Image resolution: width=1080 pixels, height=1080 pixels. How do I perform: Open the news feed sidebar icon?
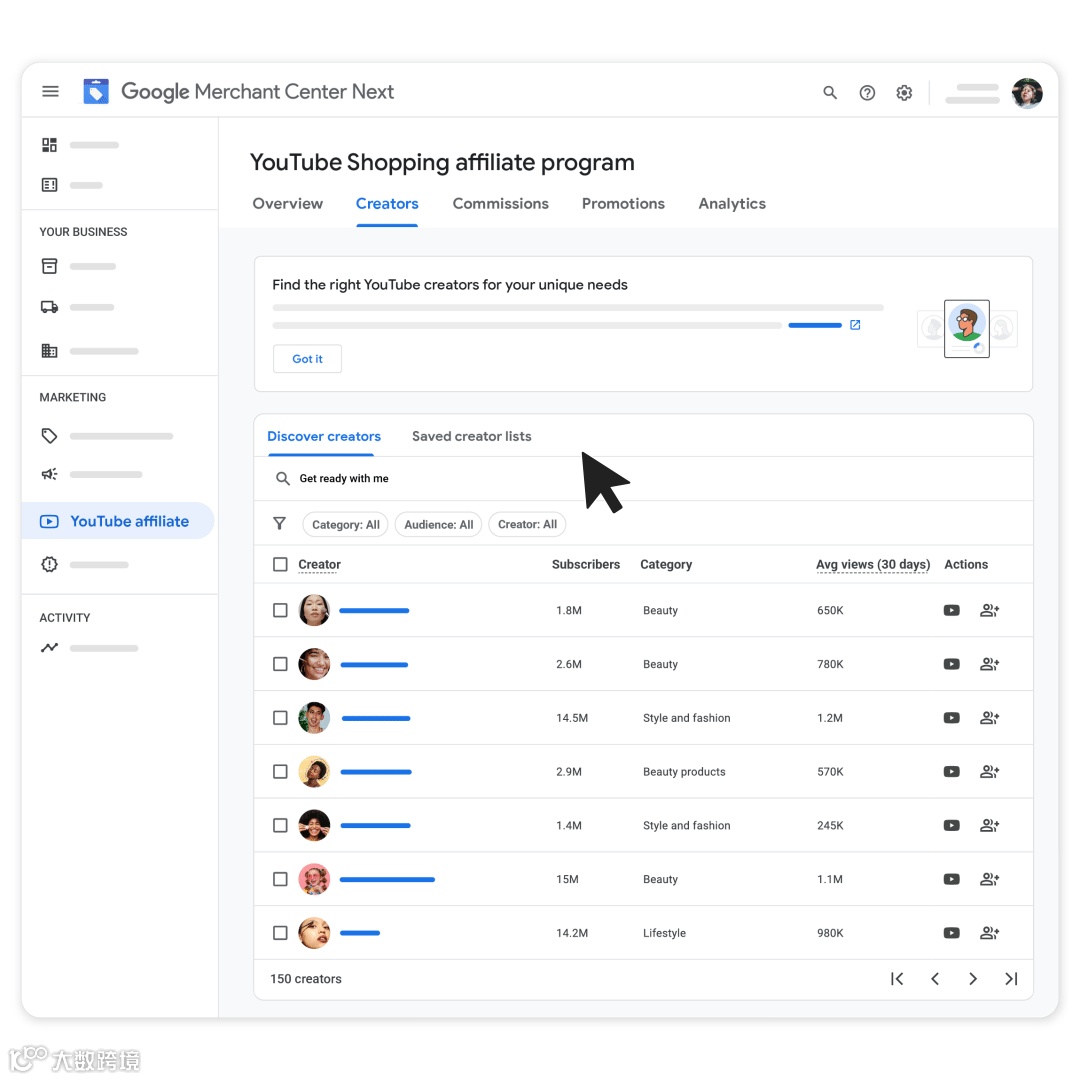(x=50, y=185)
